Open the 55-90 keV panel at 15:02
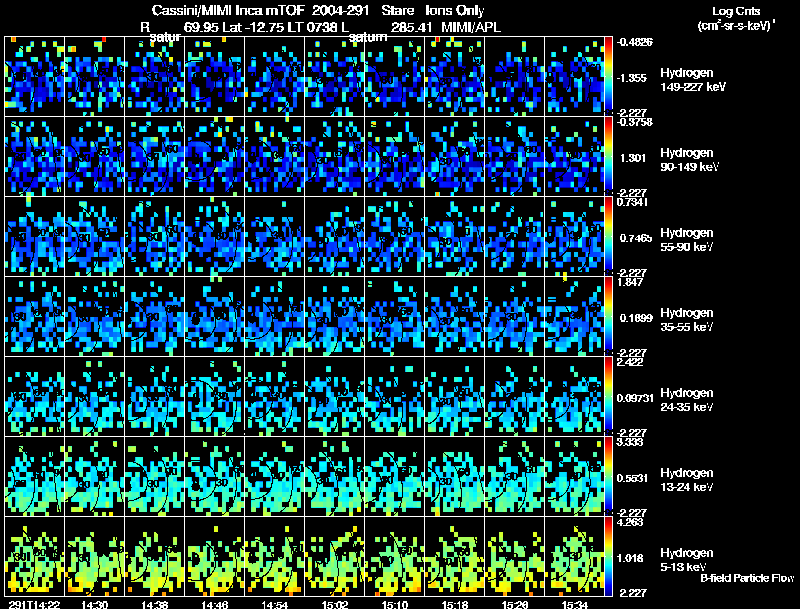This screenshot has width=800, height=609. (x=334, y=236)
